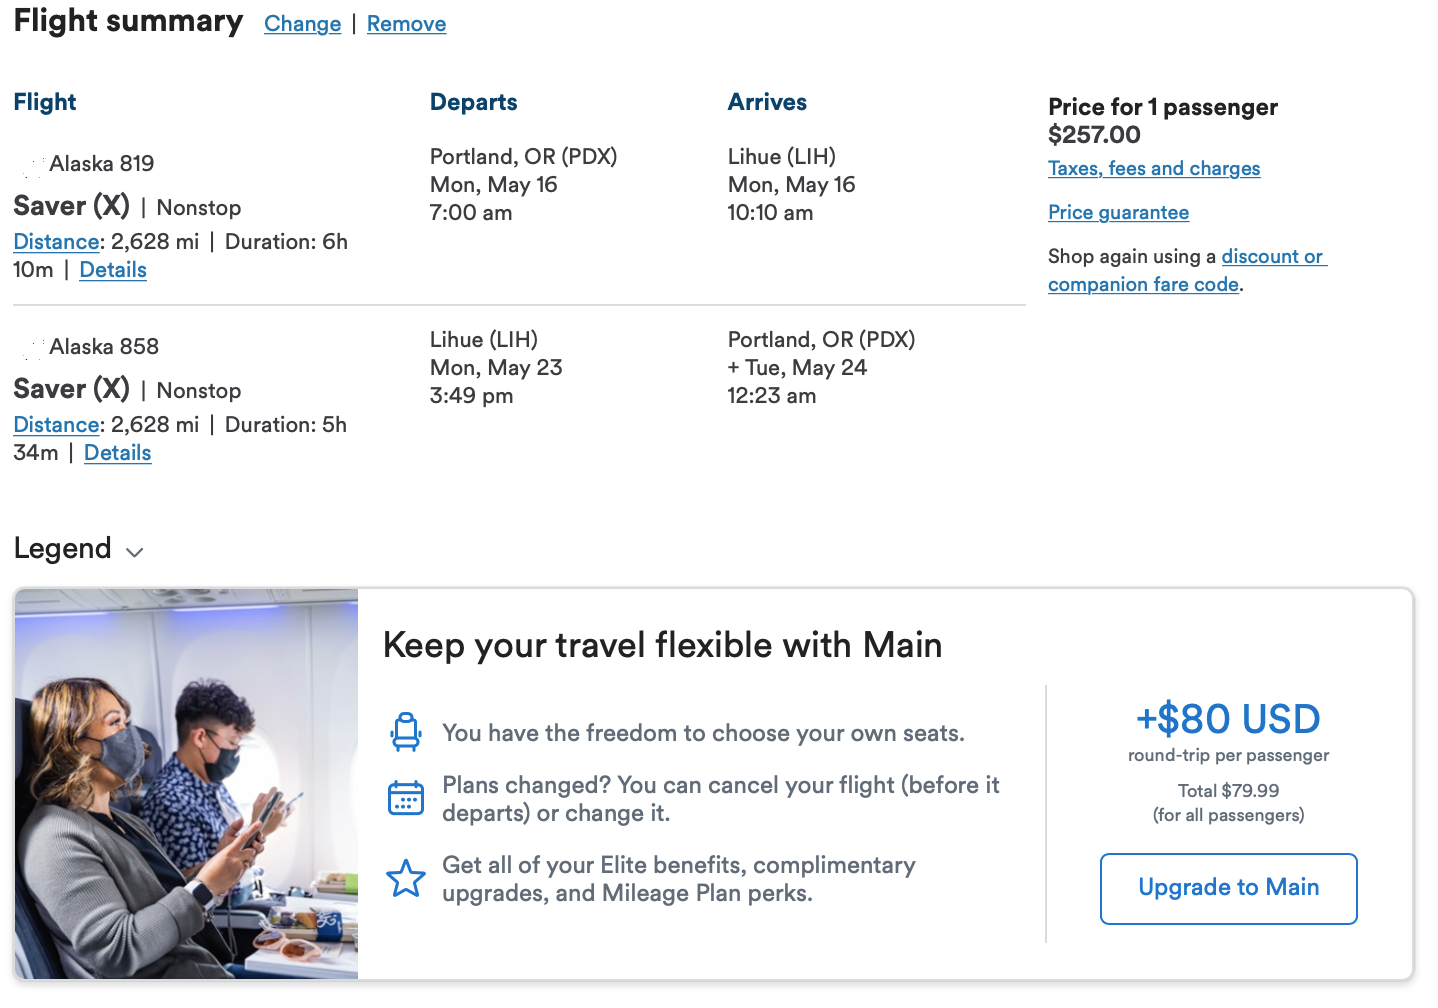The height and width of the screenshot is (1008, 1438).
Task: Open Distance info for Alaska 858
Action: 56,425
